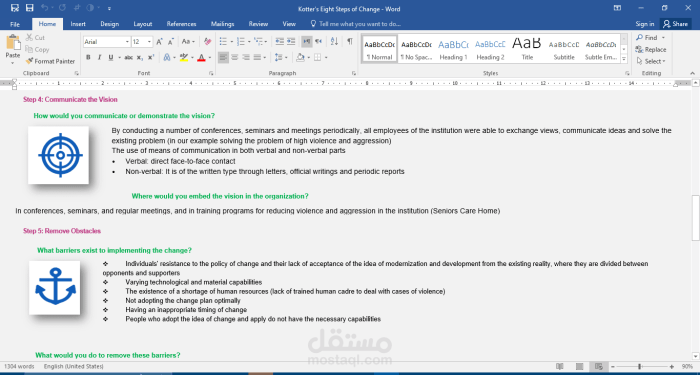Toggle right-to-left text direction
The height and width of the screenshot is (375, 700).
coord(318,42)
